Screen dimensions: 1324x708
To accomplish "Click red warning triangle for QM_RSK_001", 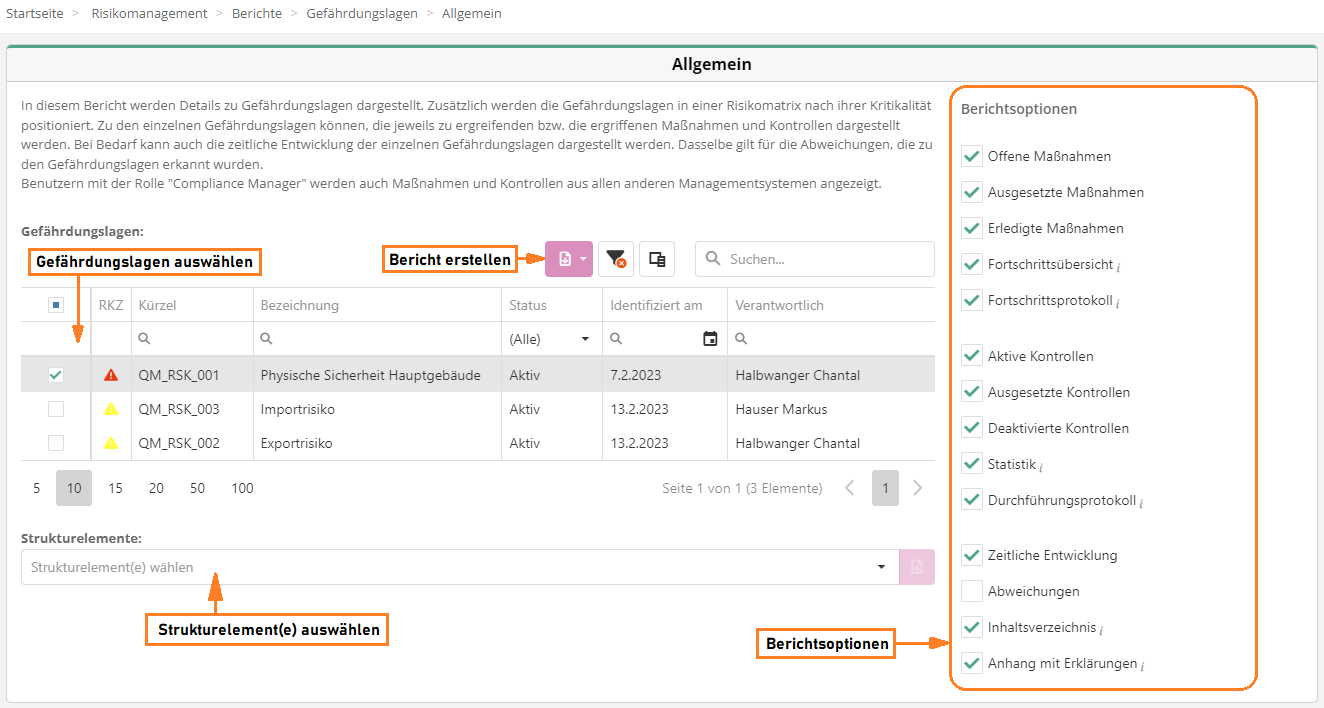I will (111, 375).
